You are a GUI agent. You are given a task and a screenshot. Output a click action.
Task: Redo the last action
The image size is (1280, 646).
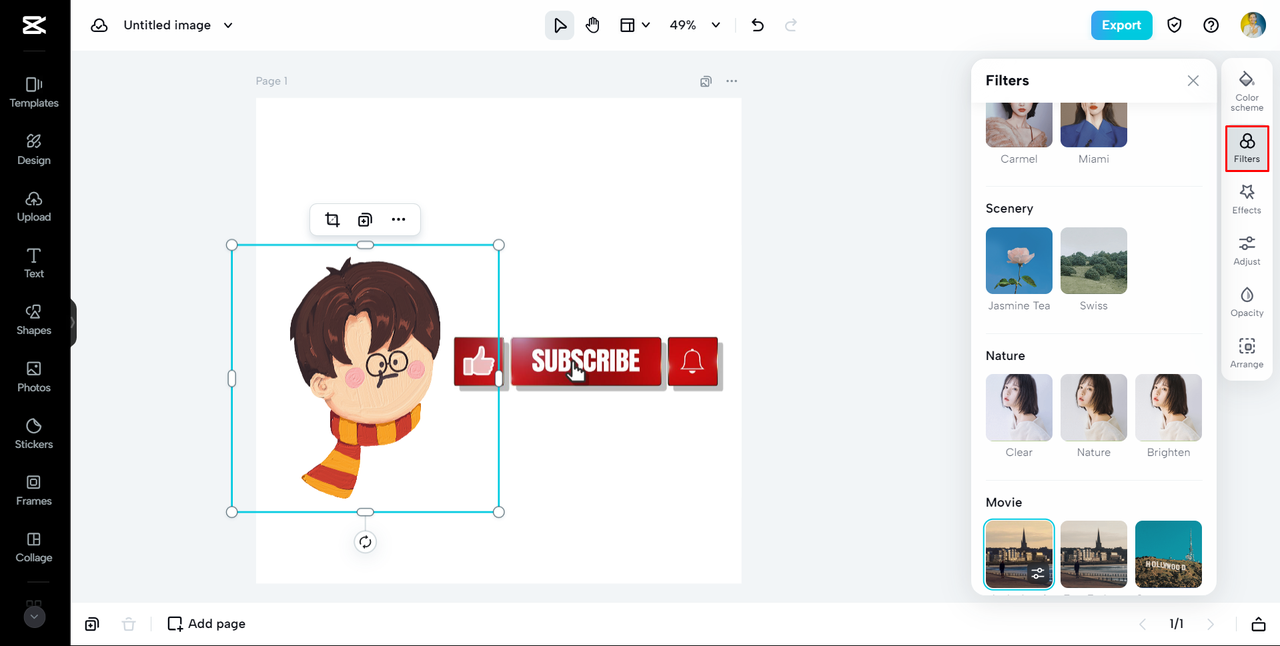pos(791,25)
